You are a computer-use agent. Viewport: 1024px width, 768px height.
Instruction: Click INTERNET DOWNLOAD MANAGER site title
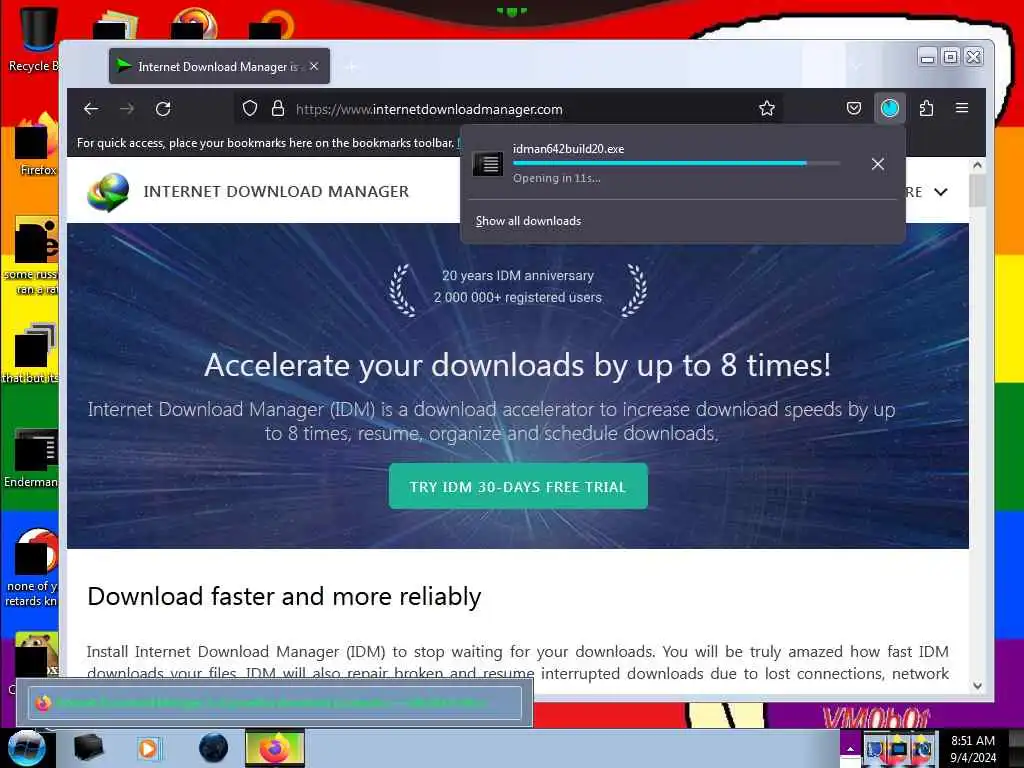pyautogui.click(x=276, y=191)
